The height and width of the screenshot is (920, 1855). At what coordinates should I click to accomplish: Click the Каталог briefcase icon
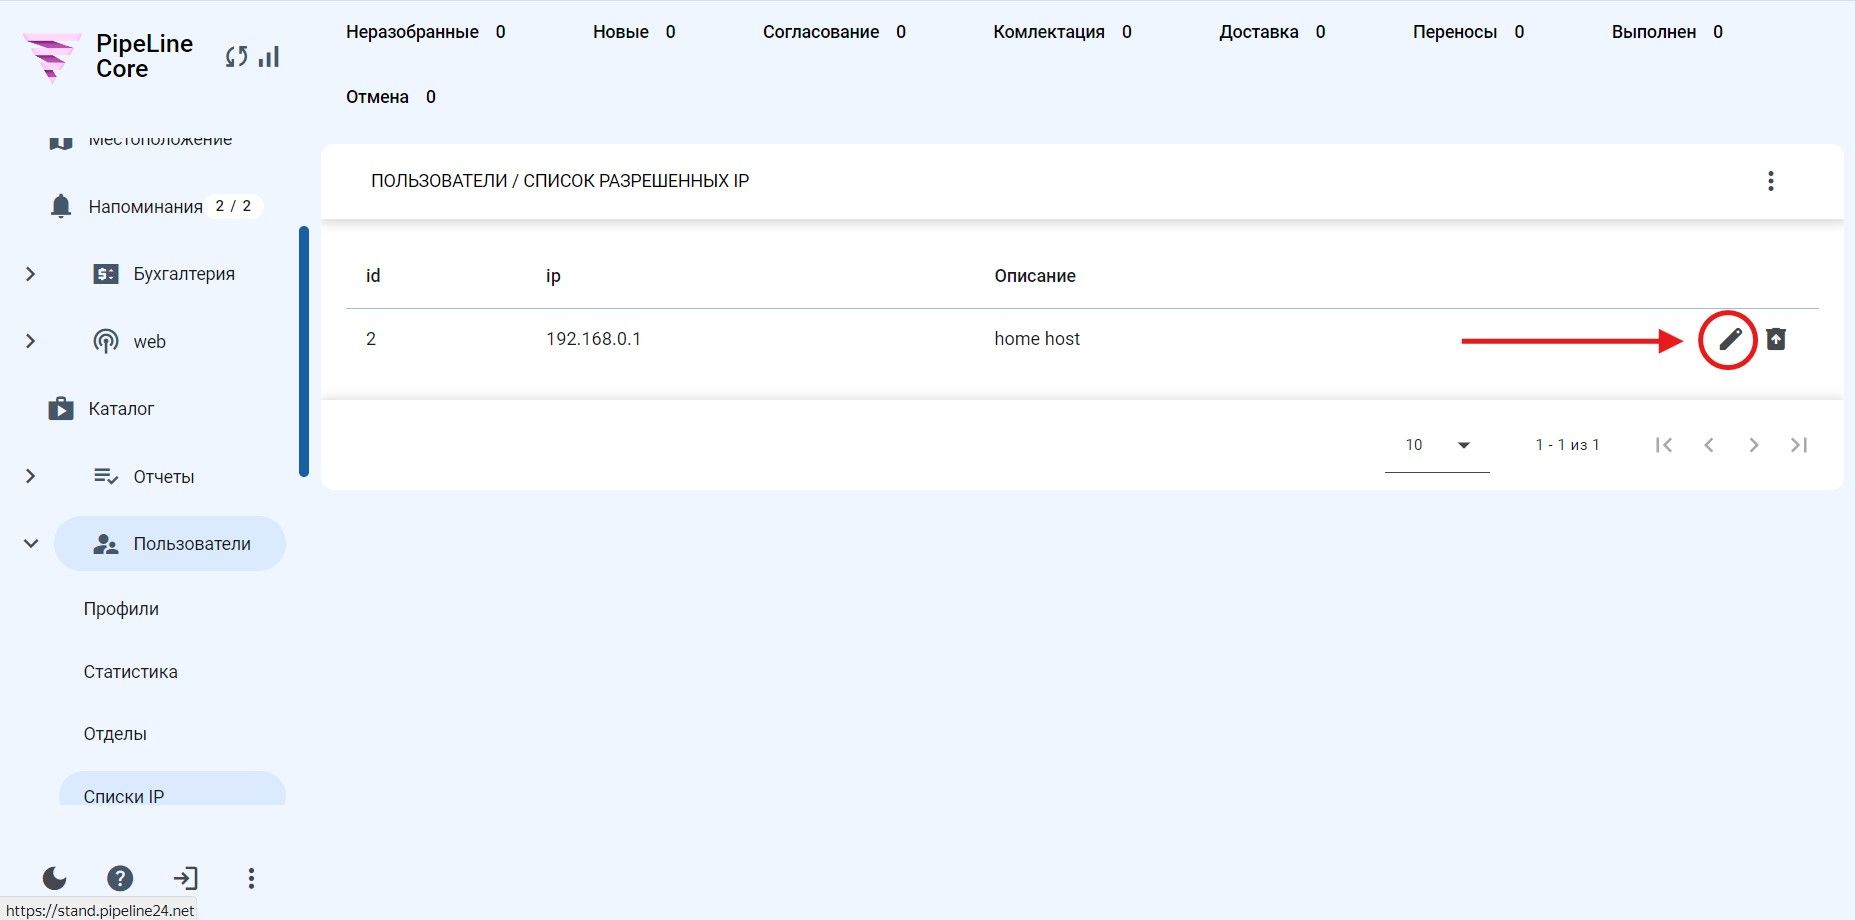pos(61,408)
